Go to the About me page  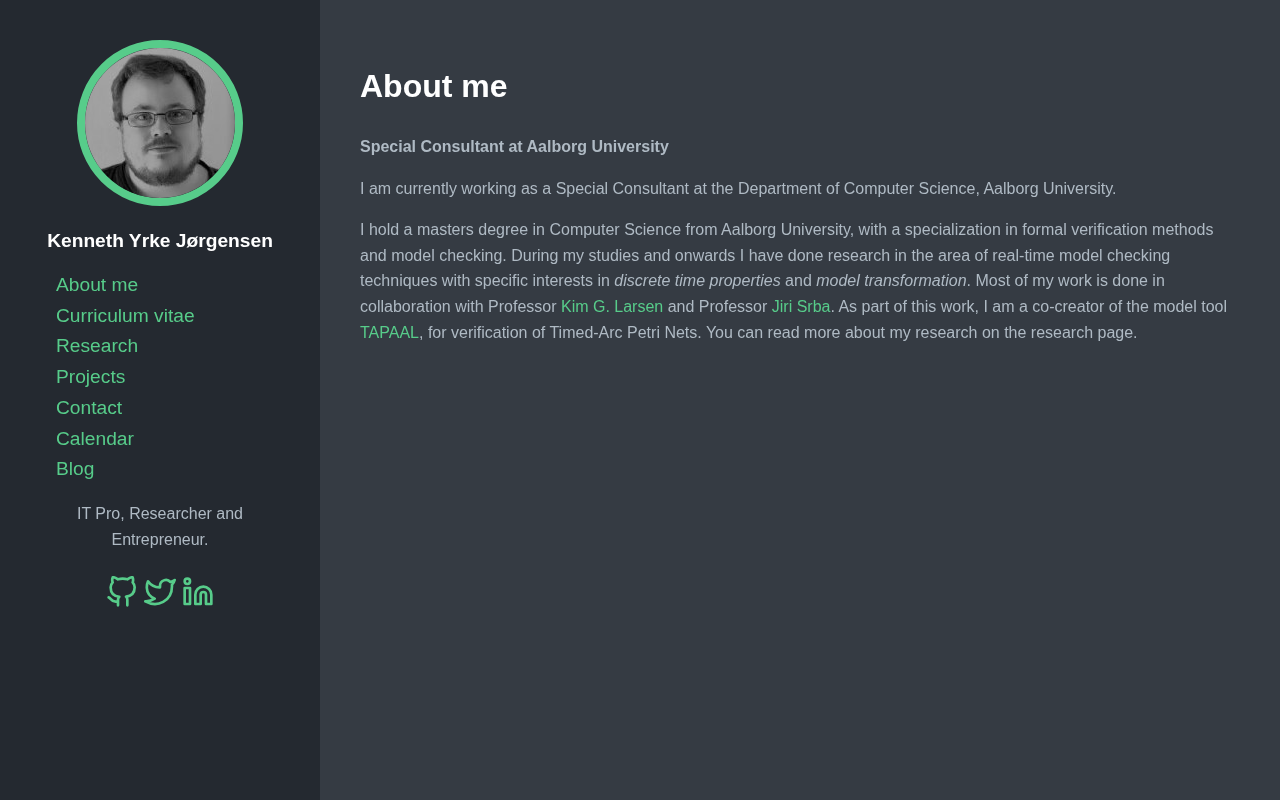coord(97,285)
